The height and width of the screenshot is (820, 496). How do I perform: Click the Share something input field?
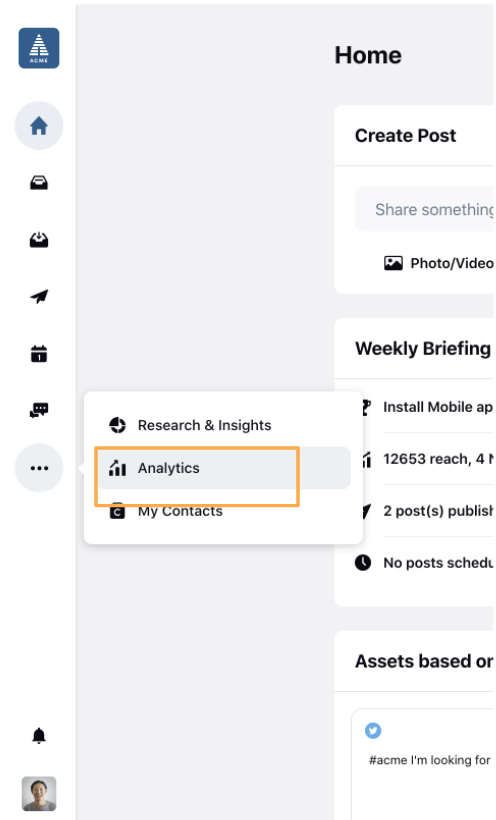click(424, 209)
